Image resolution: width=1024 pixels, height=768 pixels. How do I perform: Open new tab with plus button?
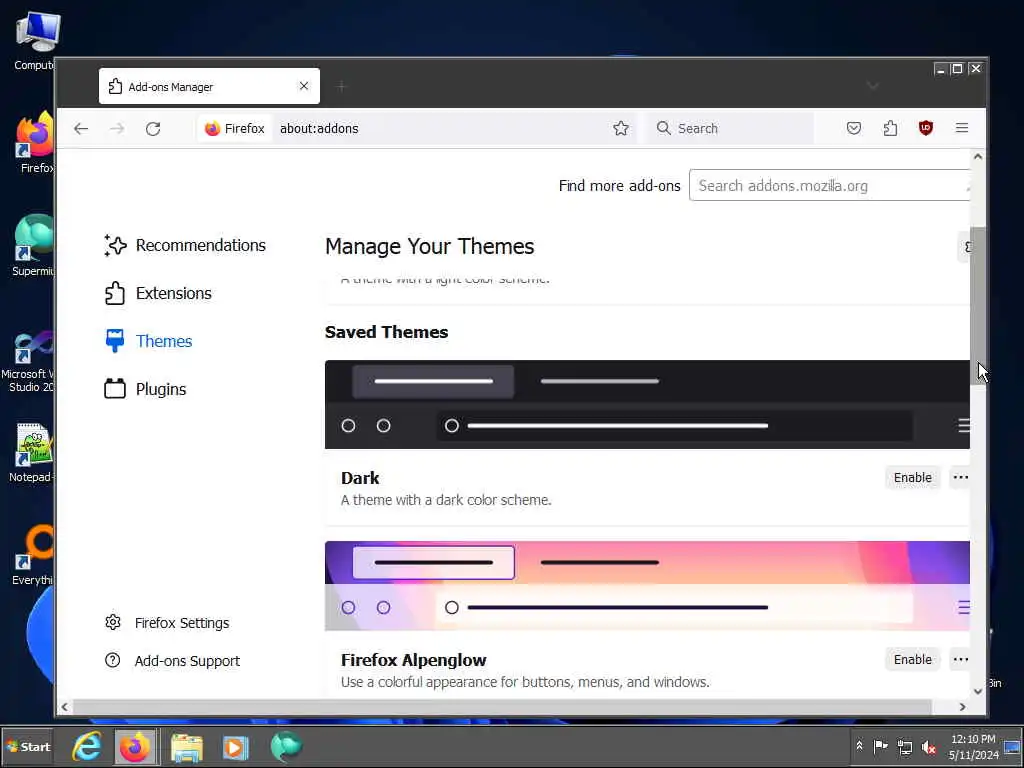(x=342, y=86)
